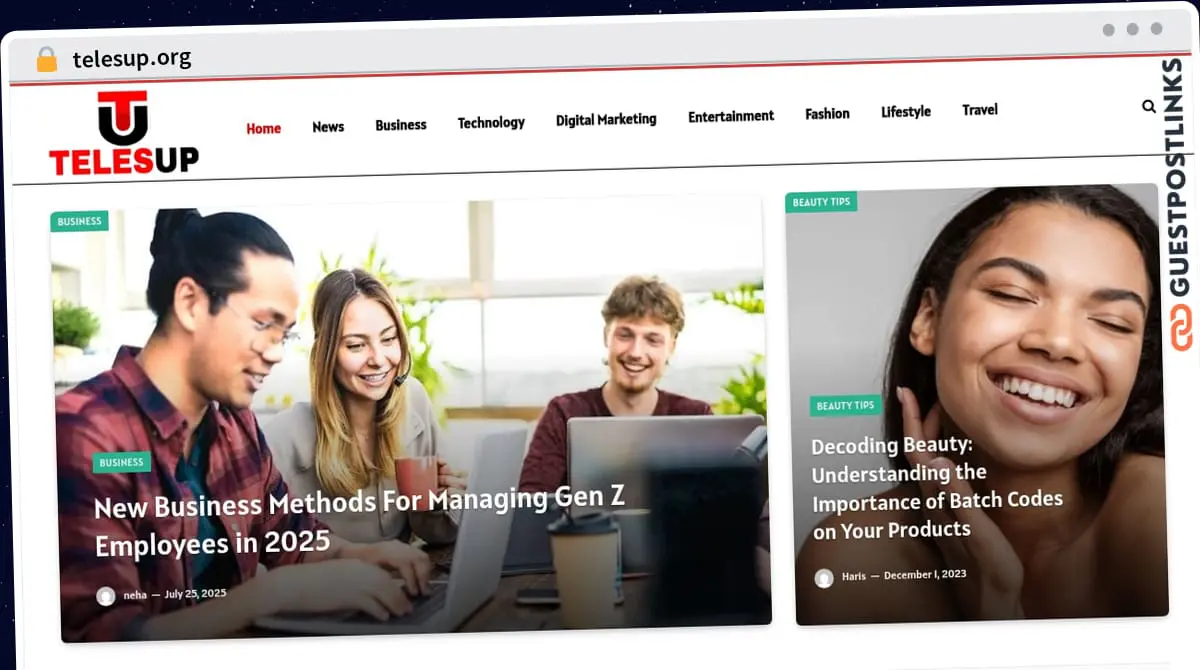The height and width of the screenshot is (670, 1200).
Task: Click the Beauty Tips tag above headline
Action: point(845,405)
